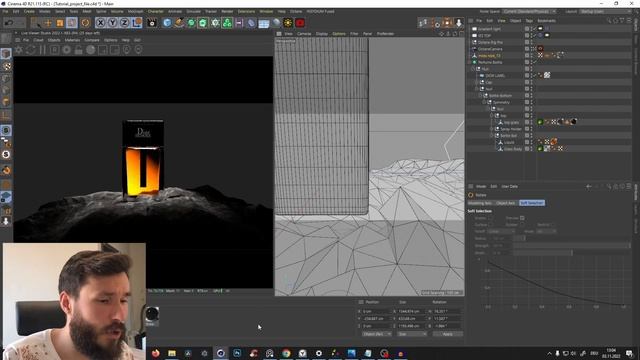Screen dimensions: 640x360
Task: Open Live Viewer Objects menu
Action: [x=54, y=40]
